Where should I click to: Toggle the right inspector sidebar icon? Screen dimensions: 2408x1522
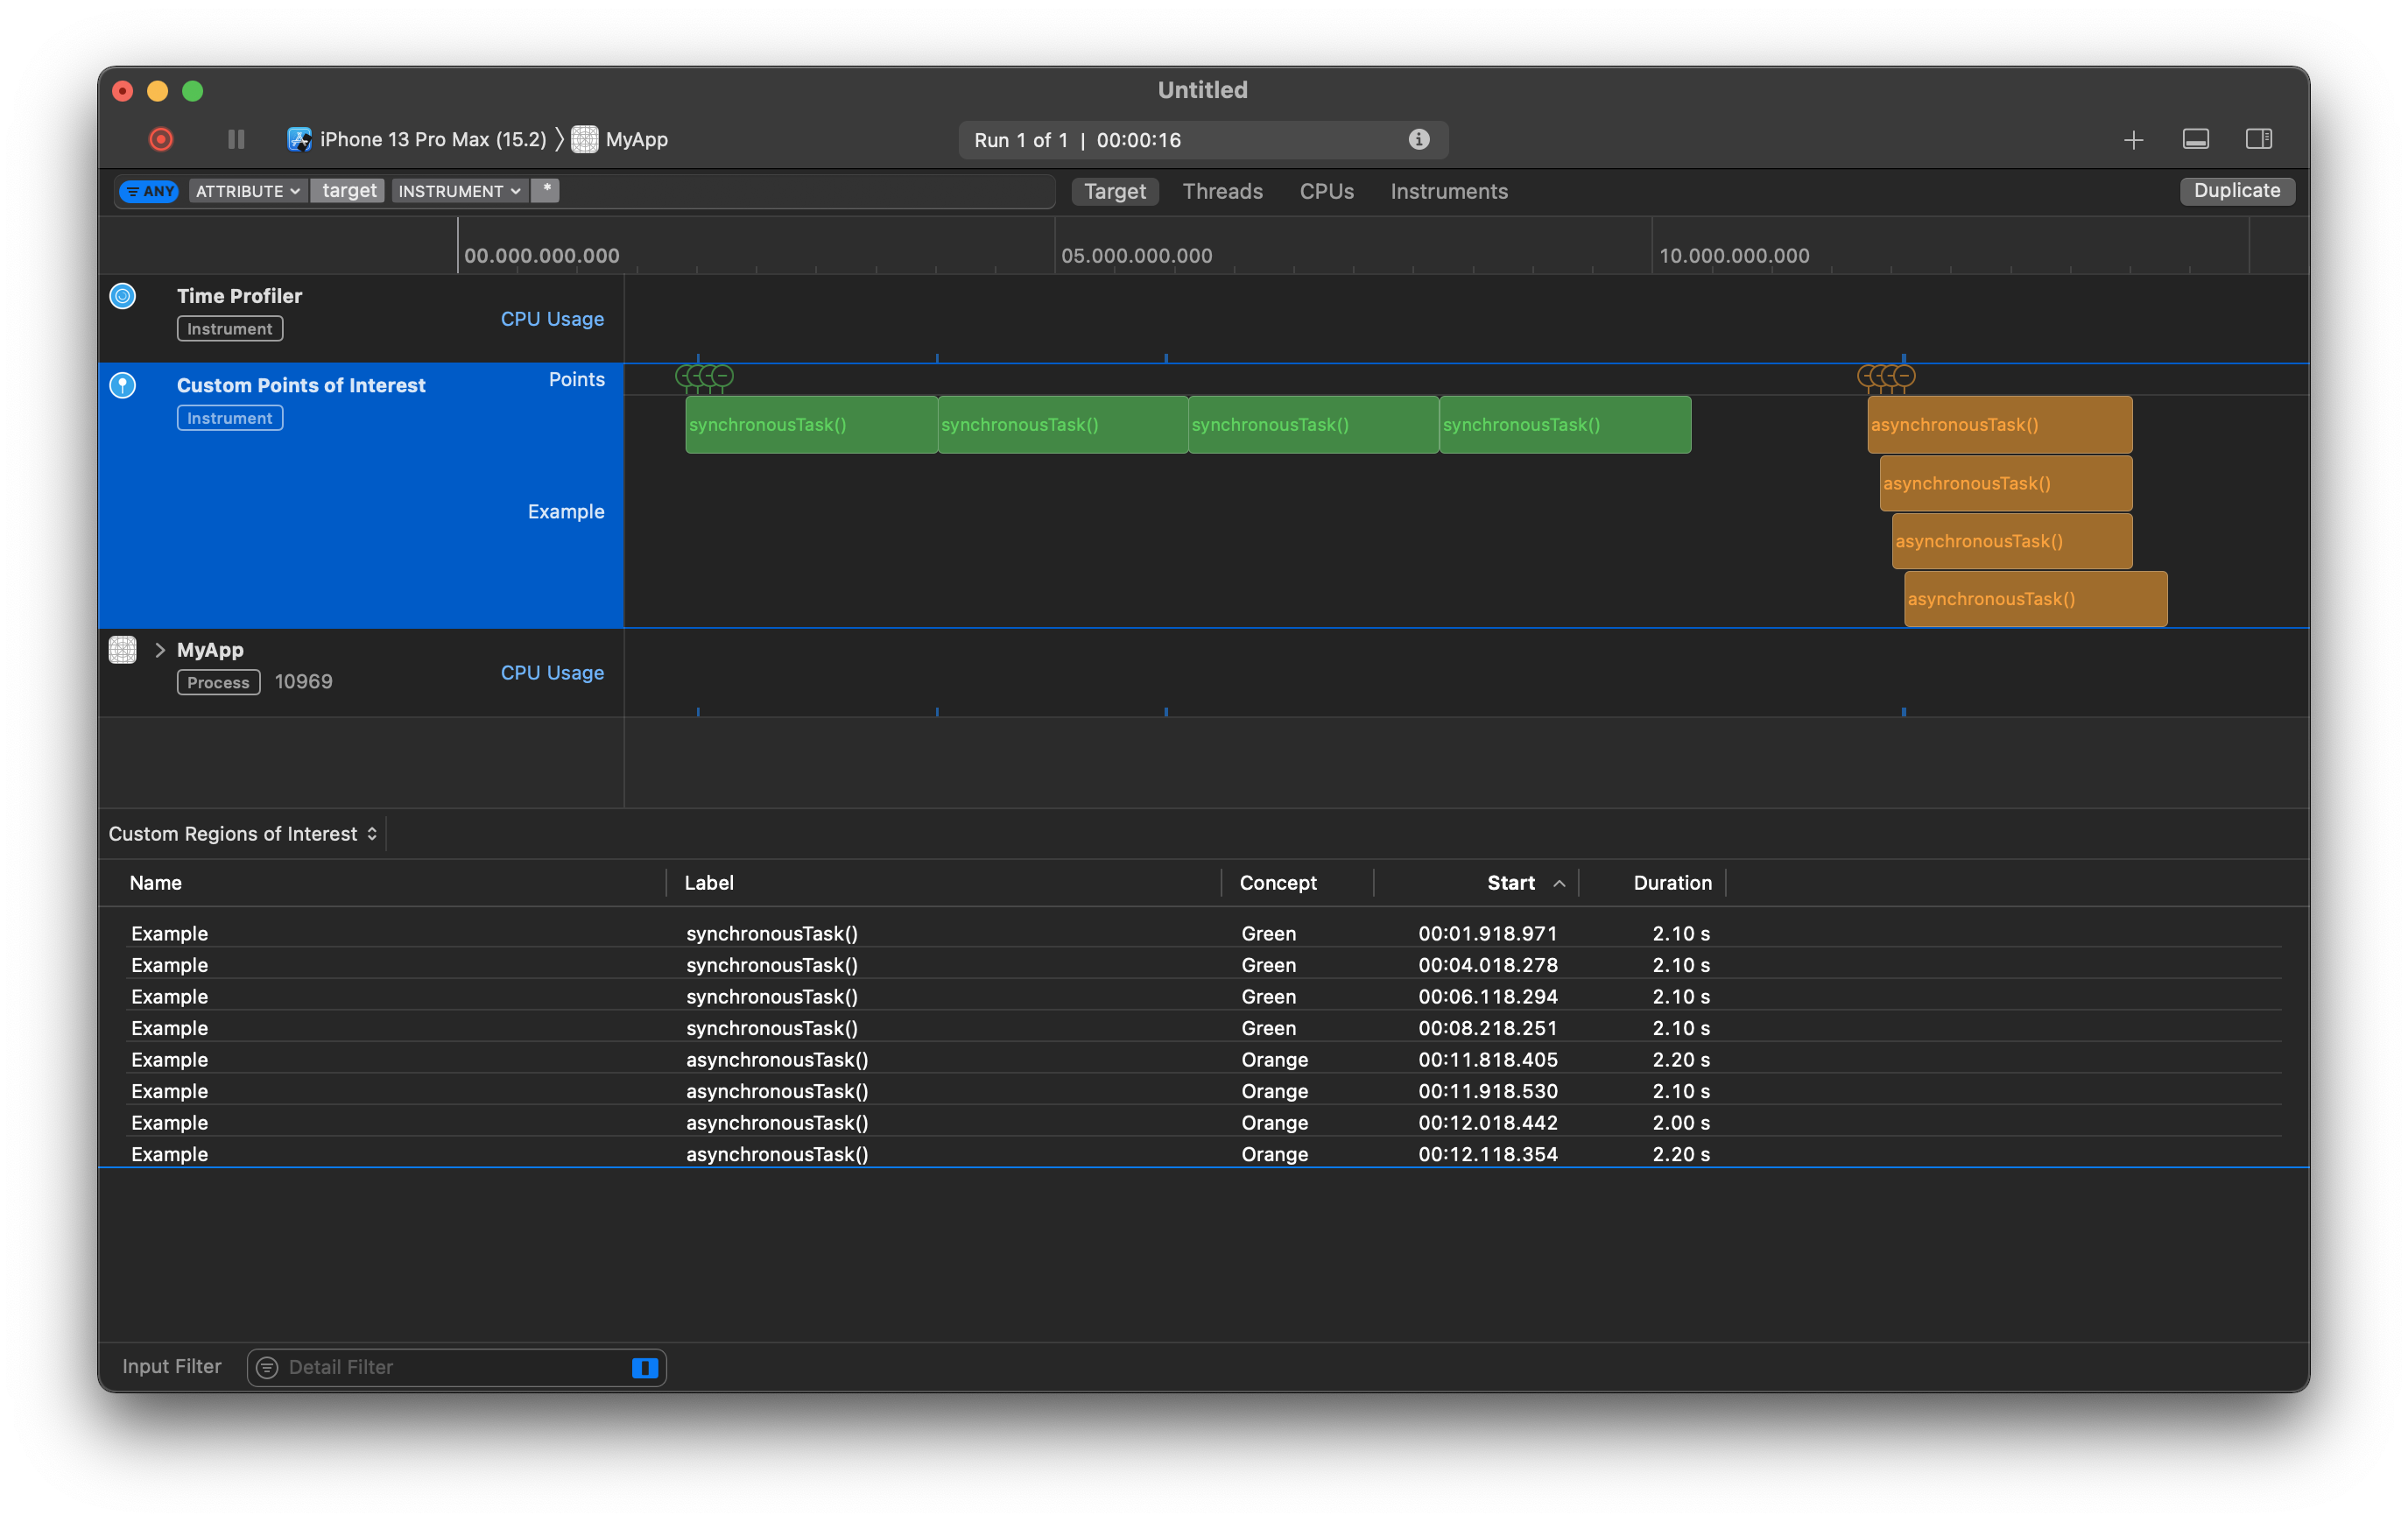click(2258, 140)
